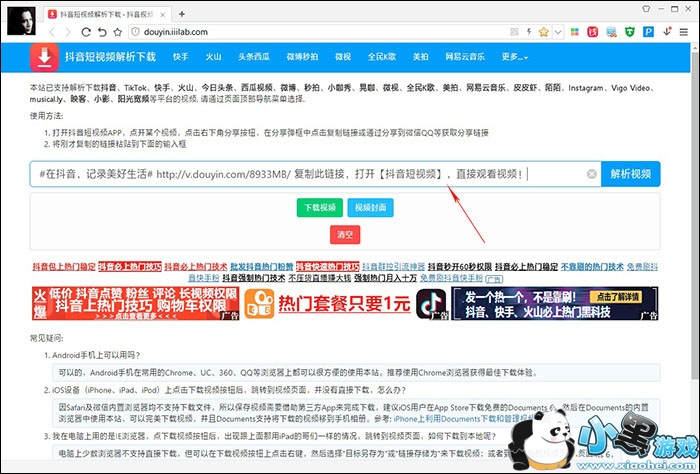Open the 抖音秒开60秒权限 ad link
The width and height of the screenshot is (700, 474).
[459, 266]
